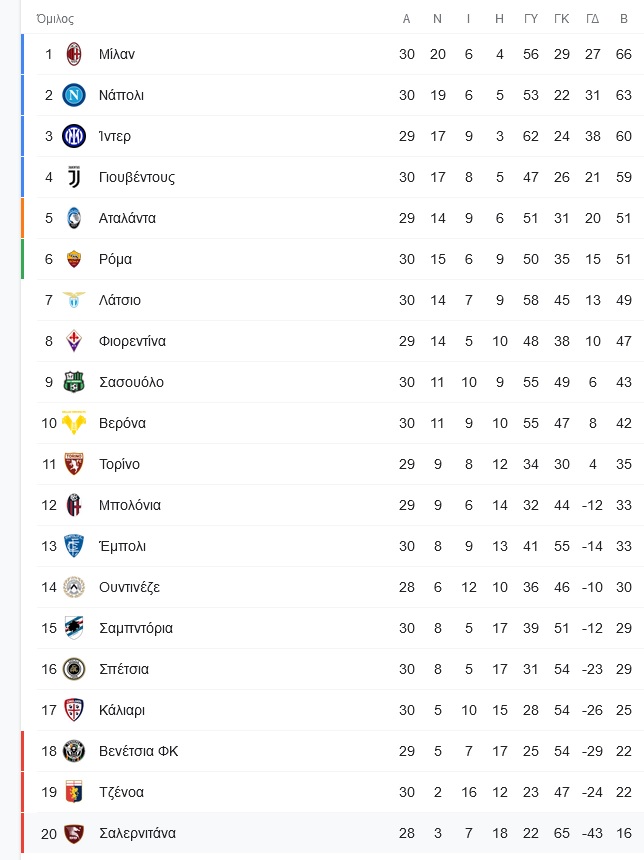The height and width of the screenshot is (860, 644).
Task: Click the Sassuolo club crest icon
Action: click(x=74, y=382)
